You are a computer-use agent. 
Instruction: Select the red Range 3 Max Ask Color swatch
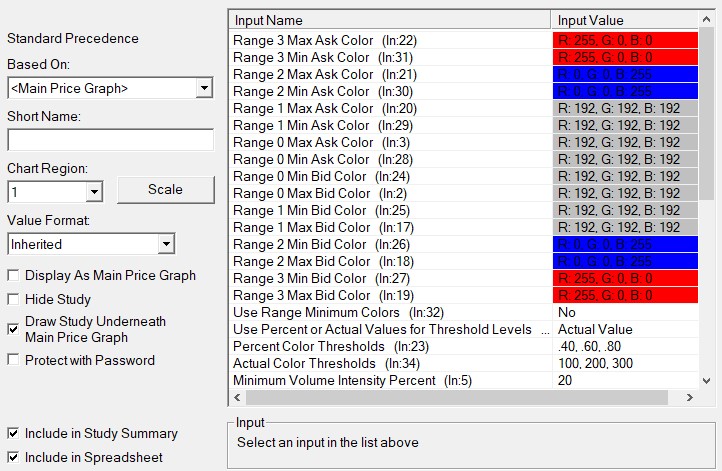[x=624, y=40]
